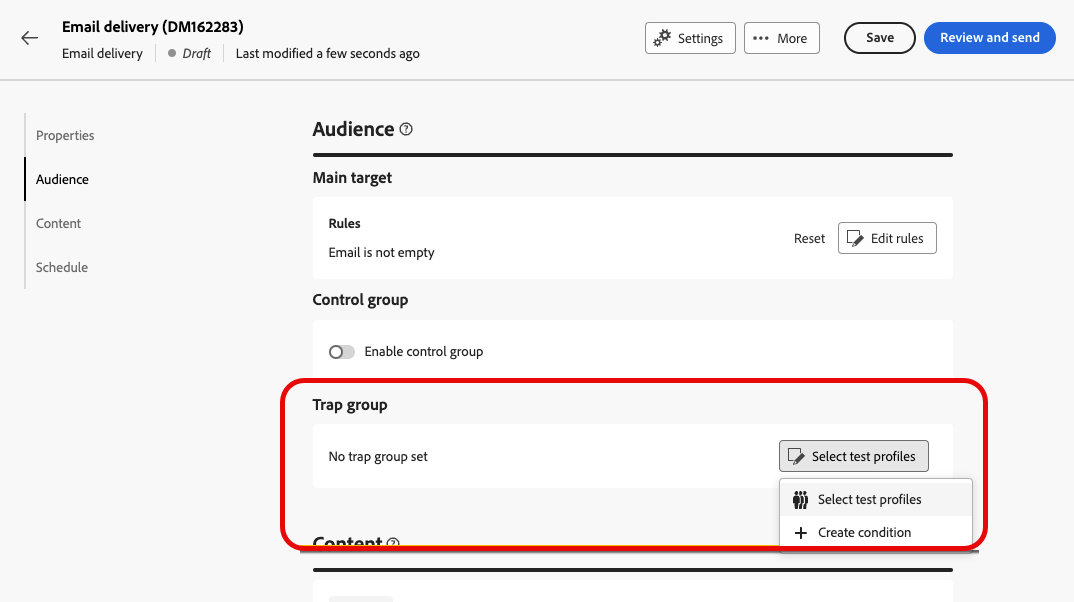Click the three-dots More icon
The image size is (1074, 602).
[761, 38]
